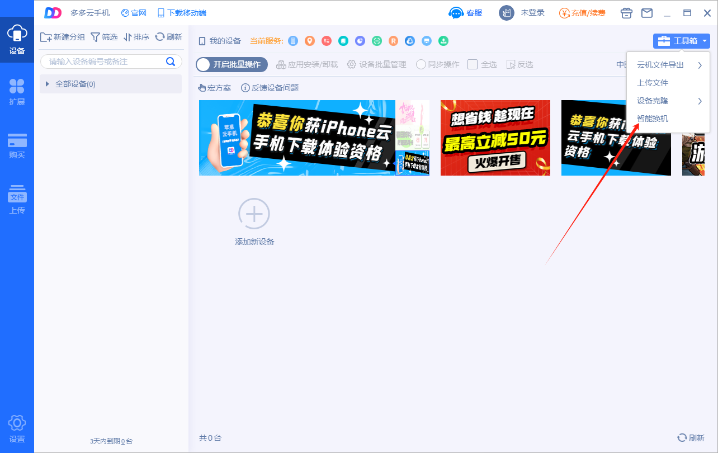Image resolution: width=718 pixels, height=454 pixels.
Task: Click the 添加新设备 label
Action: click(x=254, y=241)
